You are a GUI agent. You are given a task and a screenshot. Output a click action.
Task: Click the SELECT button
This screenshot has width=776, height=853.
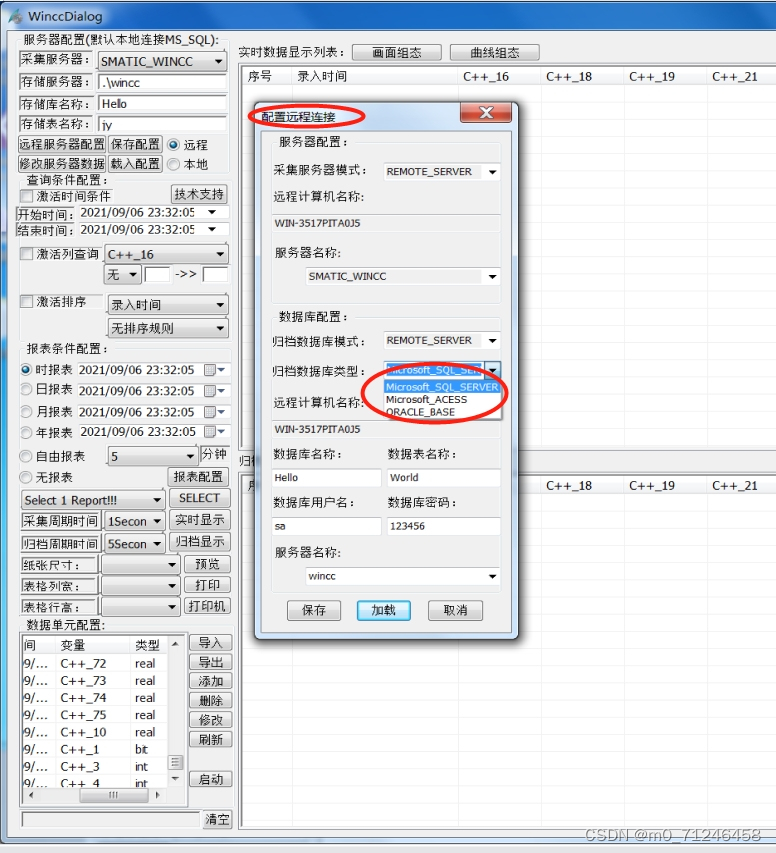[199, 498]
